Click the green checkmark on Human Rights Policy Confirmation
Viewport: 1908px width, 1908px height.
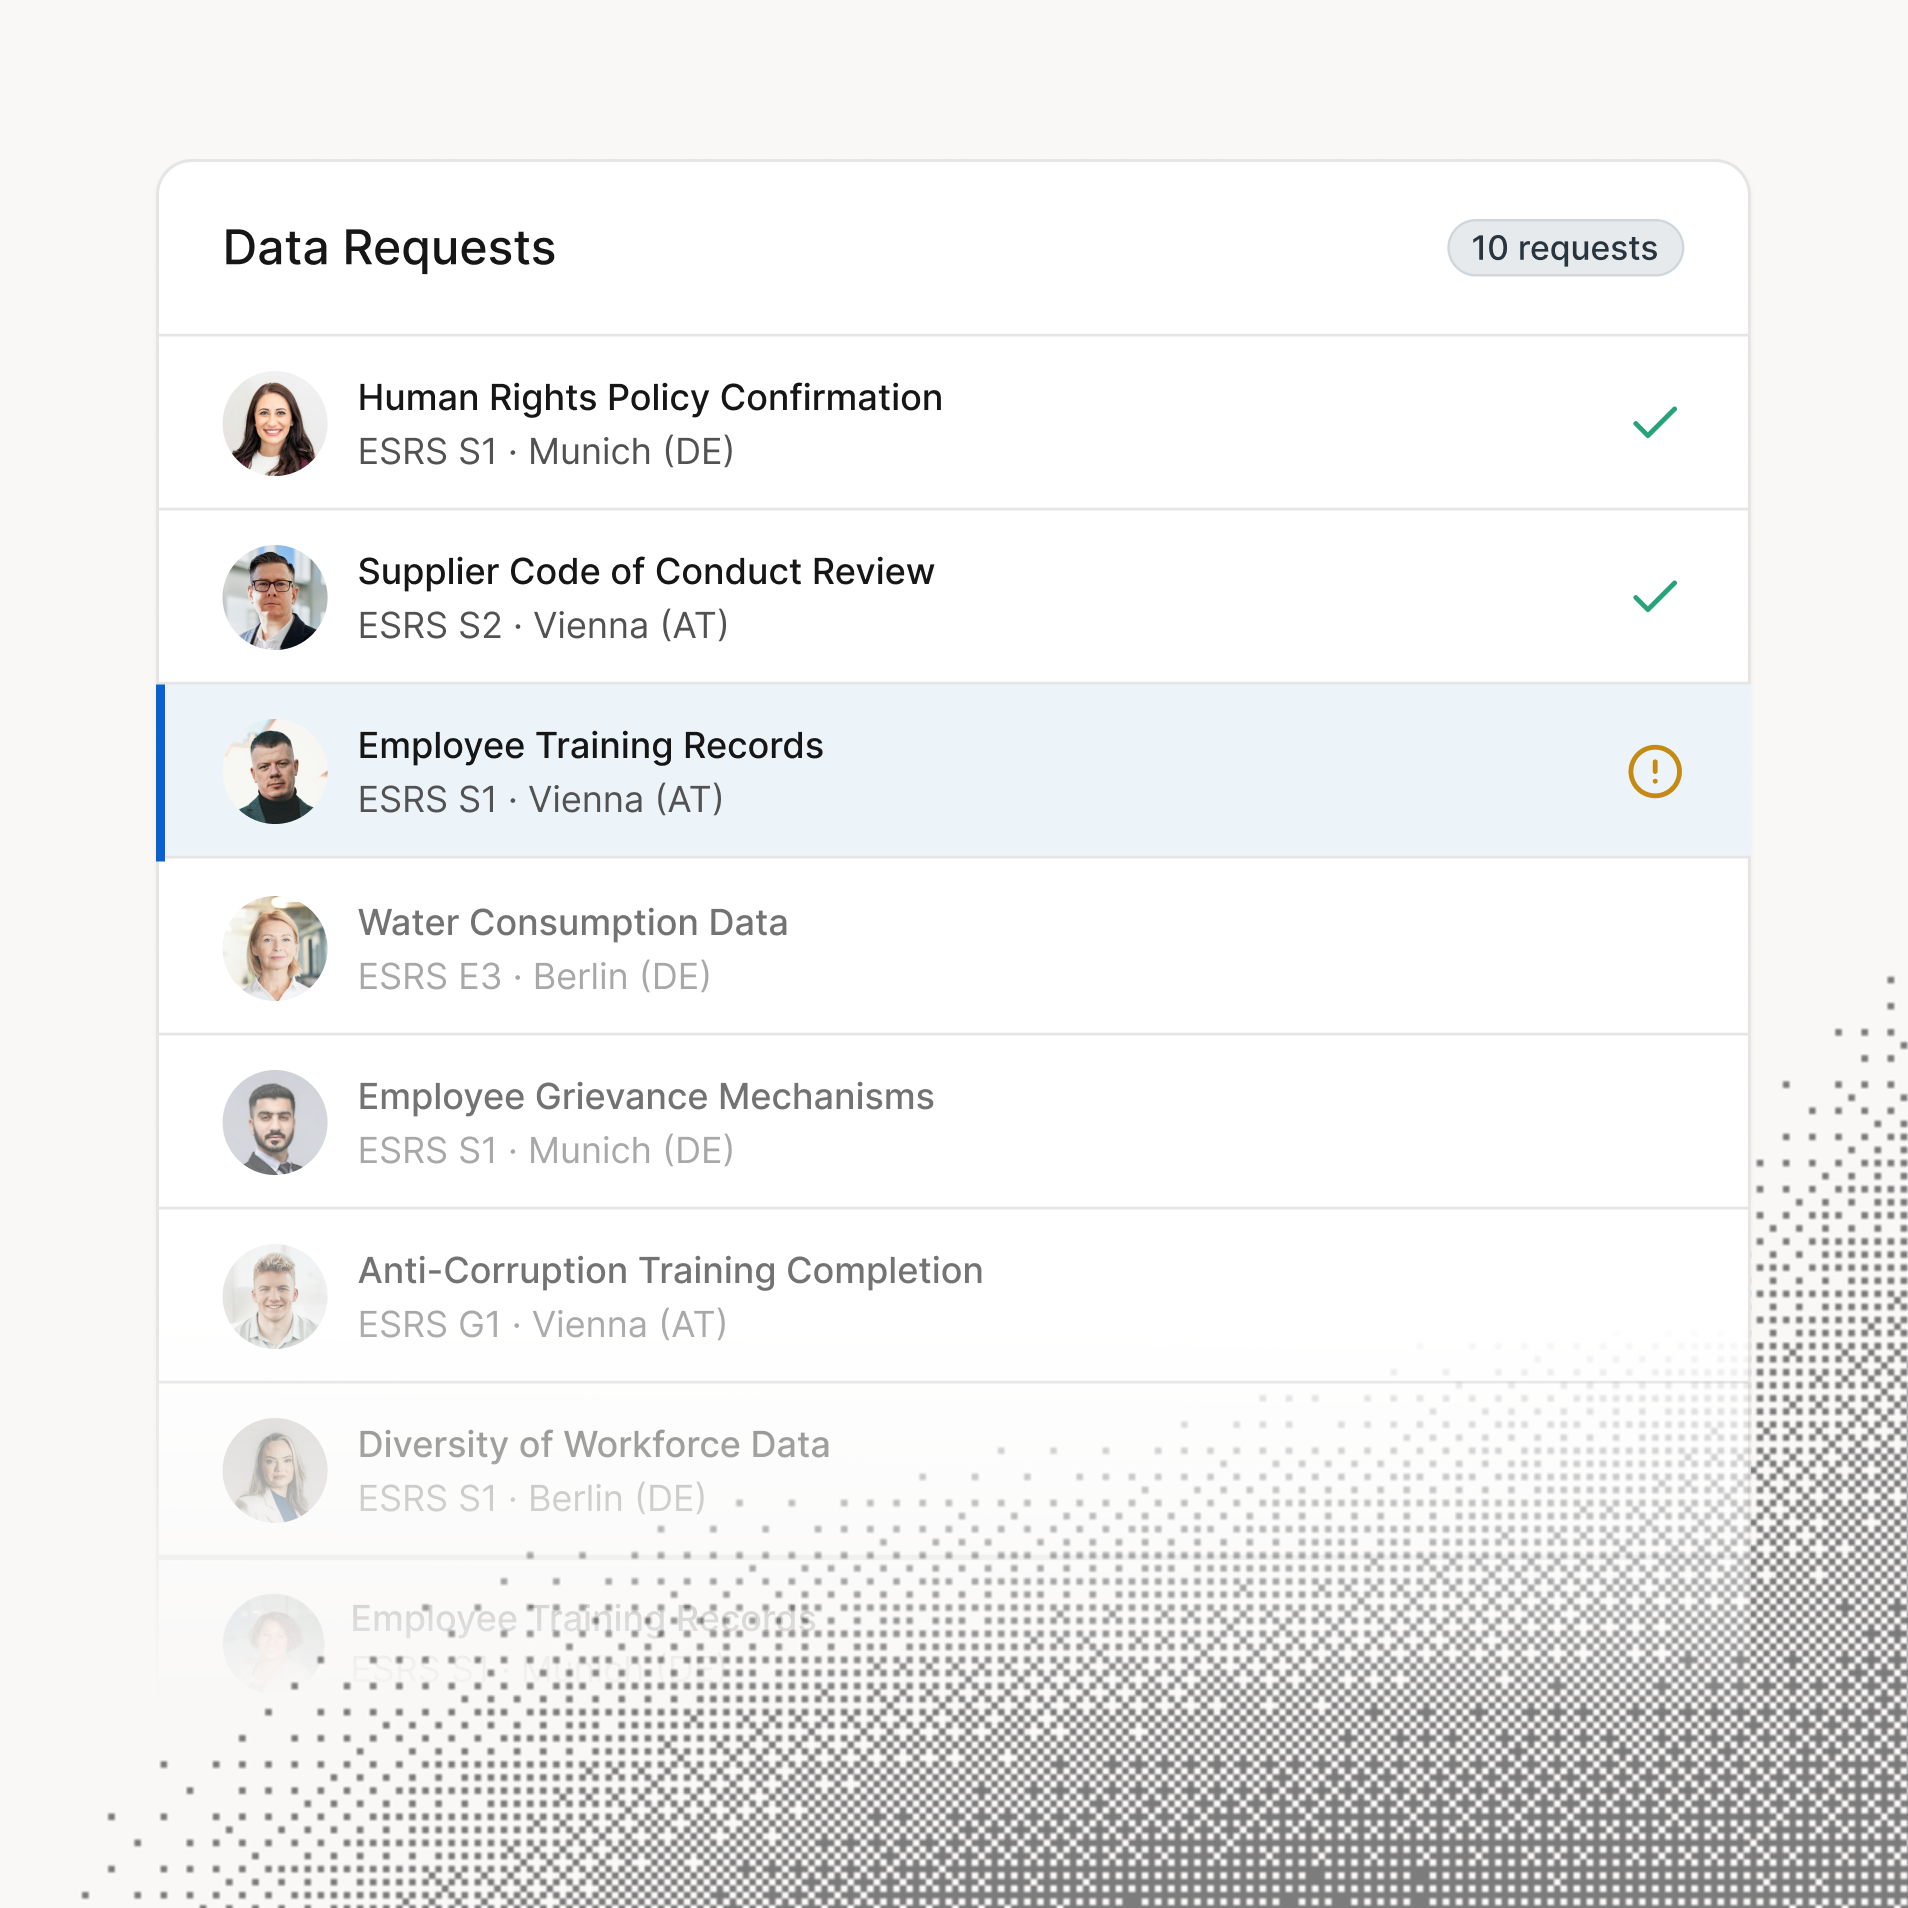[x=1655, y=423]
